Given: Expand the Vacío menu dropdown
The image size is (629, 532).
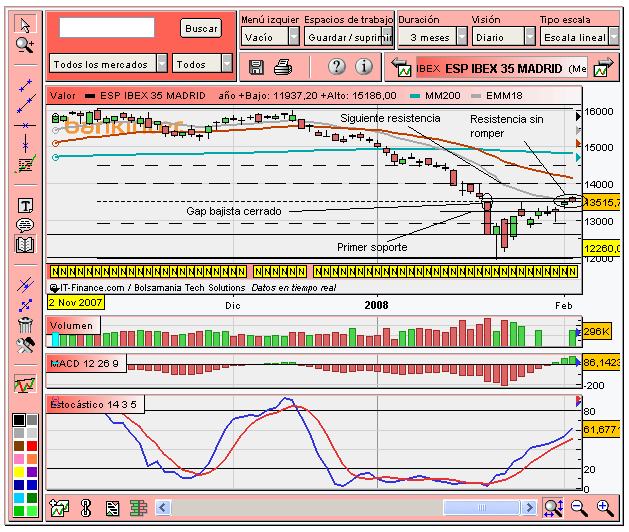Looking at the screenshot, I should [270, 37].
